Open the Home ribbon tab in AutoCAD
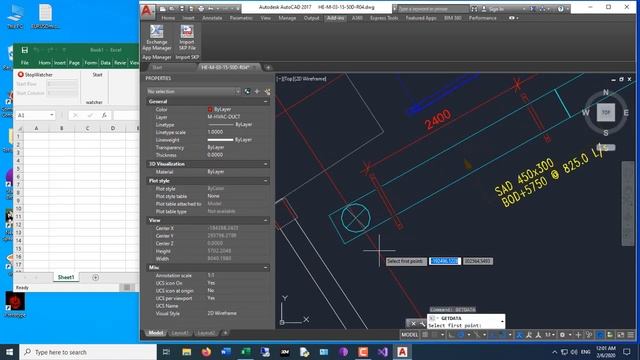This screenshot has width=640, height=360. coord(168,18)
